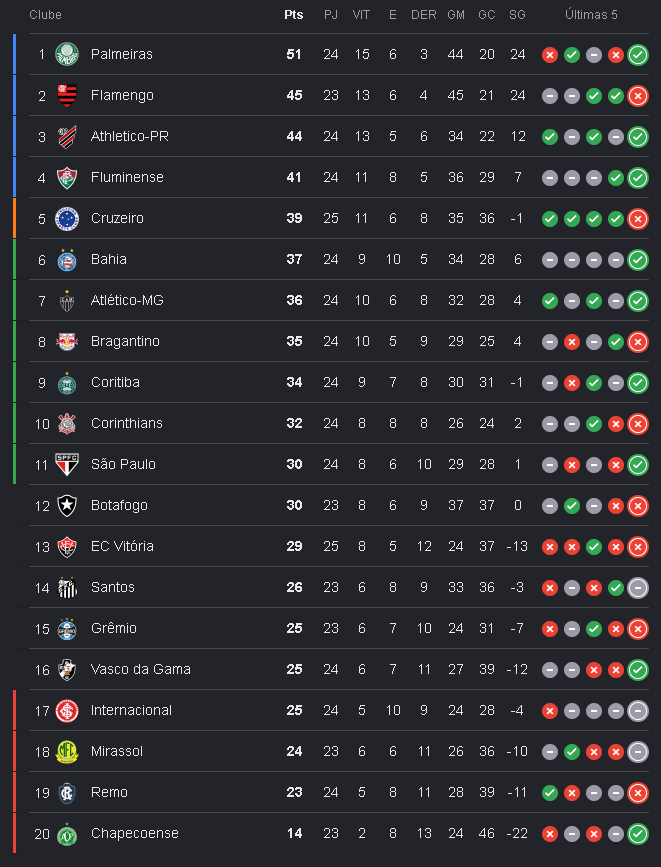Click the Chapecoense club crest

coord(67,834)
